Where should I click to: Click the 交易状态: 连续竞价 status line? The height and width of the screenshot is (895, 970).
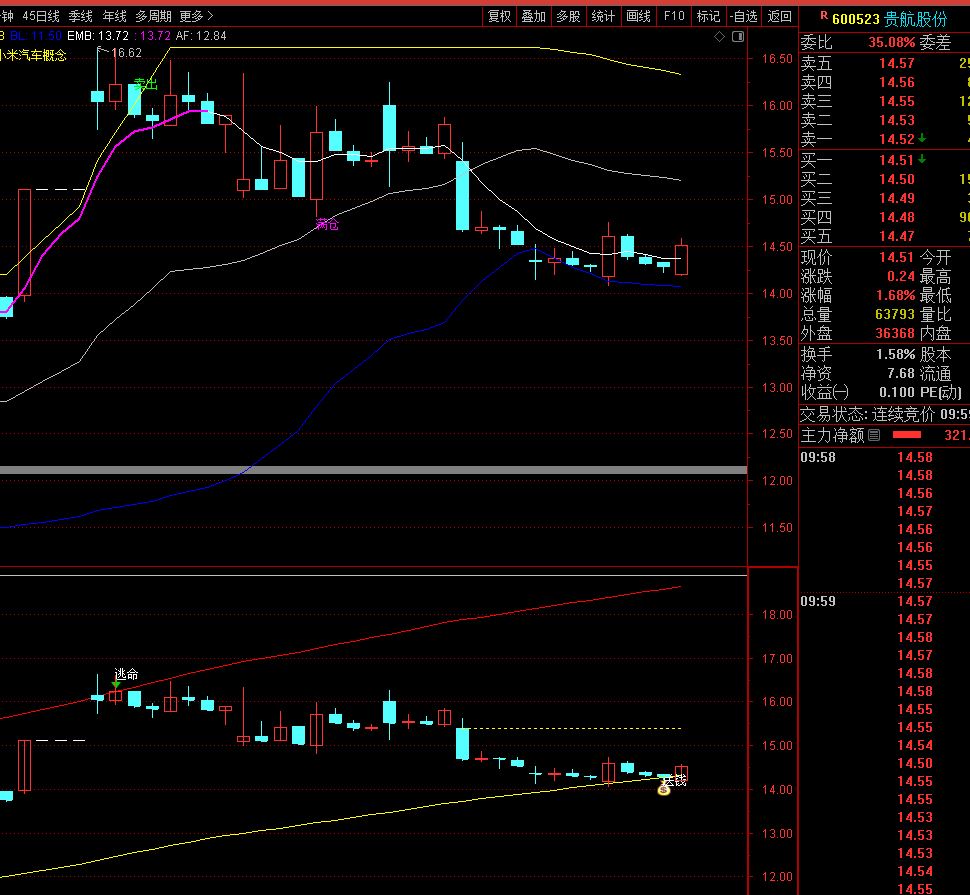885,414
